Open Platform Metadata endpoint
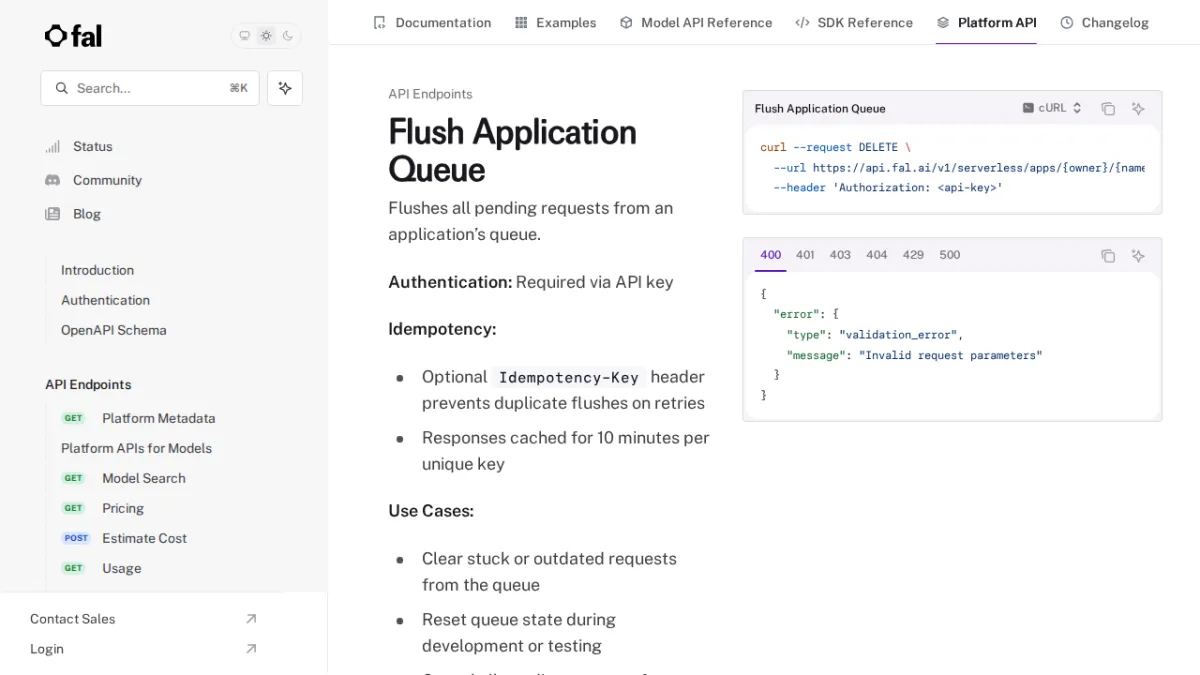The image size is (1200, 675). pyautogui.click(x=158, y=418)
